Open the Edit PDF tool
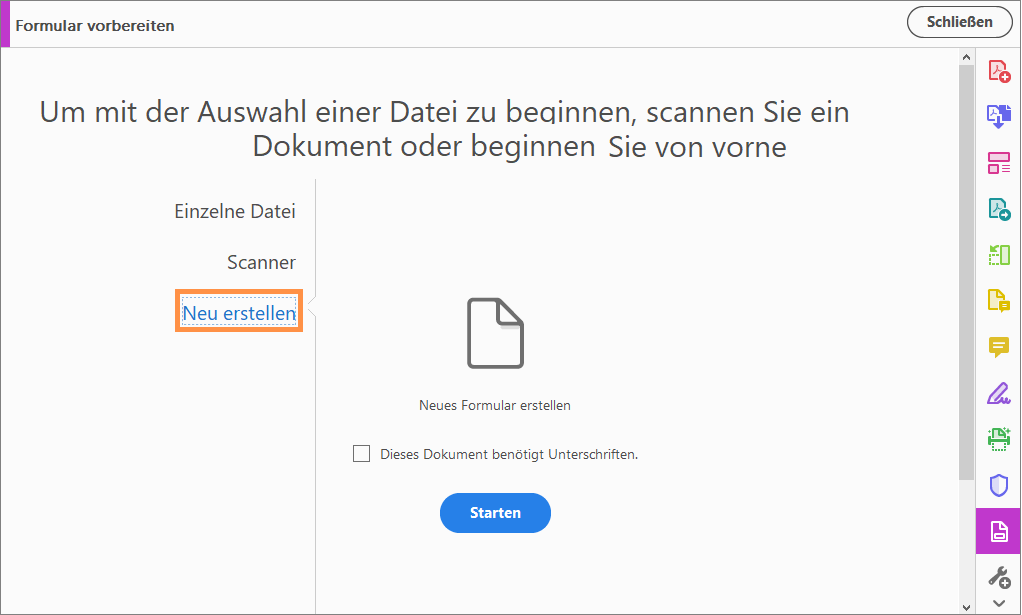The image size is (1022, 615). (x=998, y=162)
